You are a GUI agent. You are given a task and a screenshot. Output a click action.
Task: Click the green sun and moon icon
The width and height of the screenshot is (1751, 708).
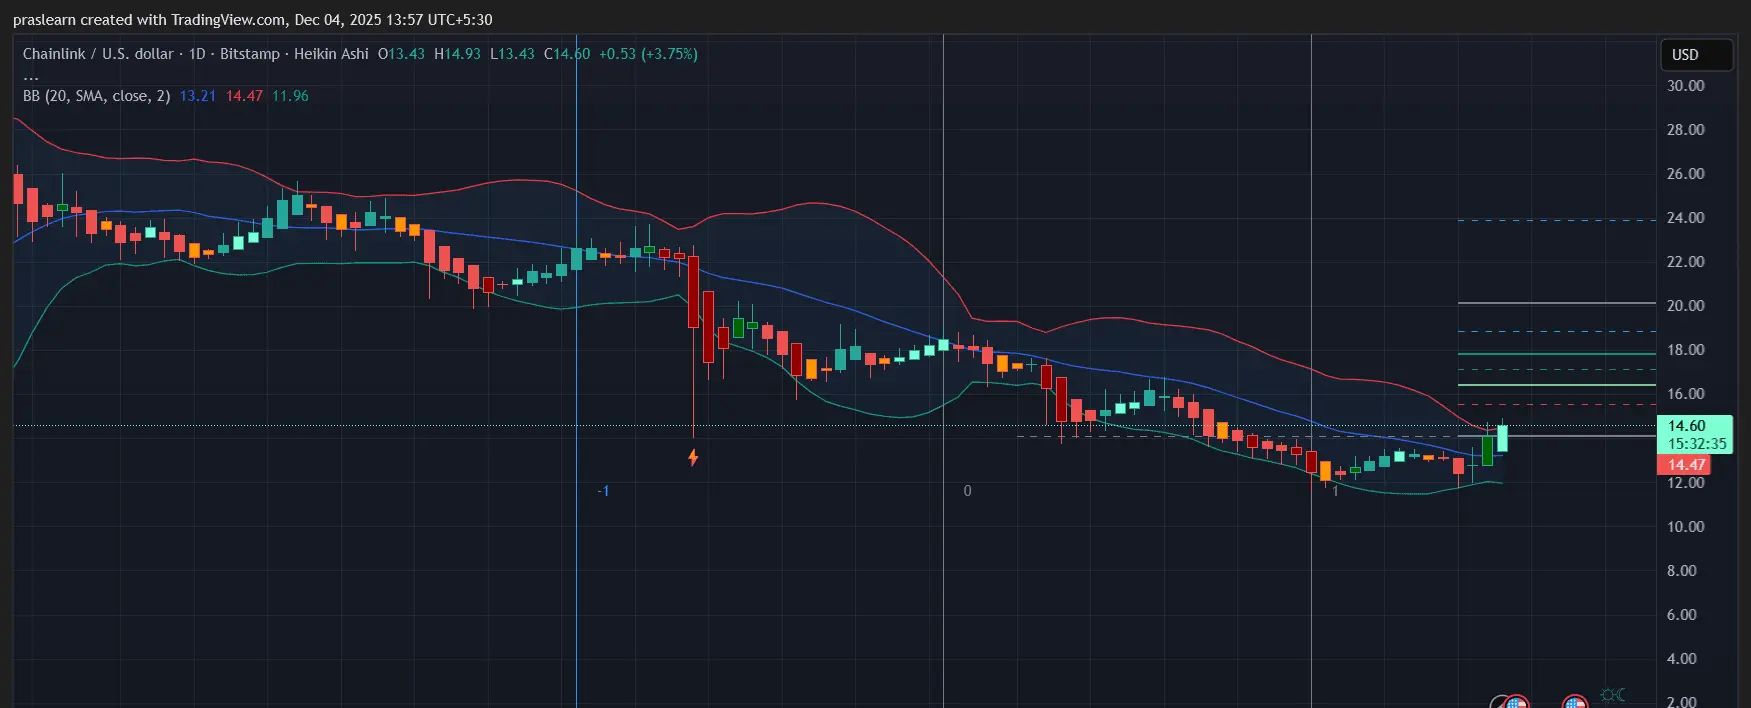[x=1612, y=695]
